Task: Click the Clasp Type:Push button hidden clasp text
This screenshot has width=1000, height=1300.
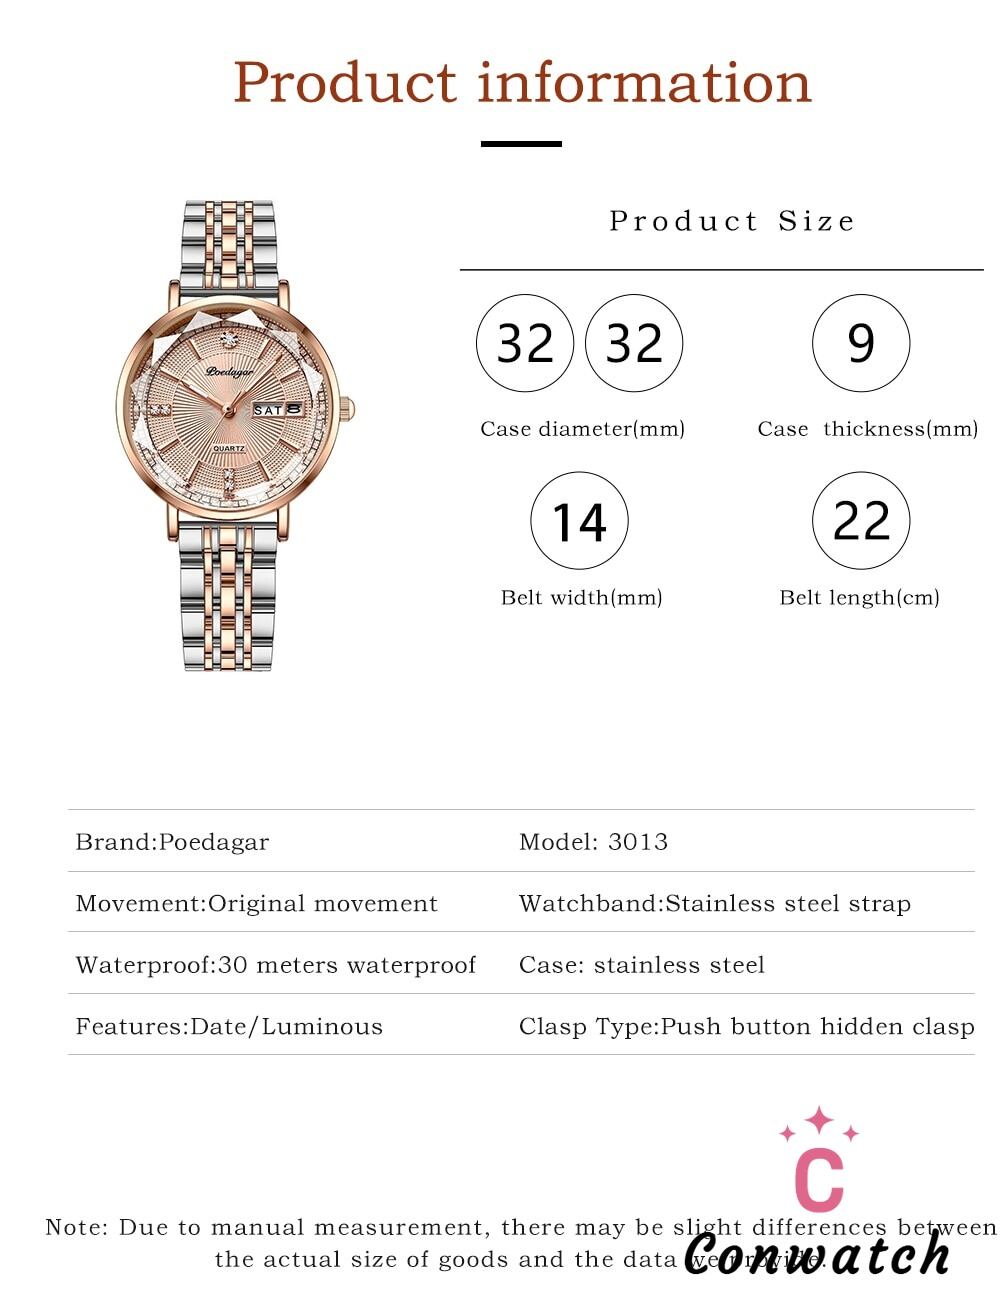Action: click(x=746, y=1027)
